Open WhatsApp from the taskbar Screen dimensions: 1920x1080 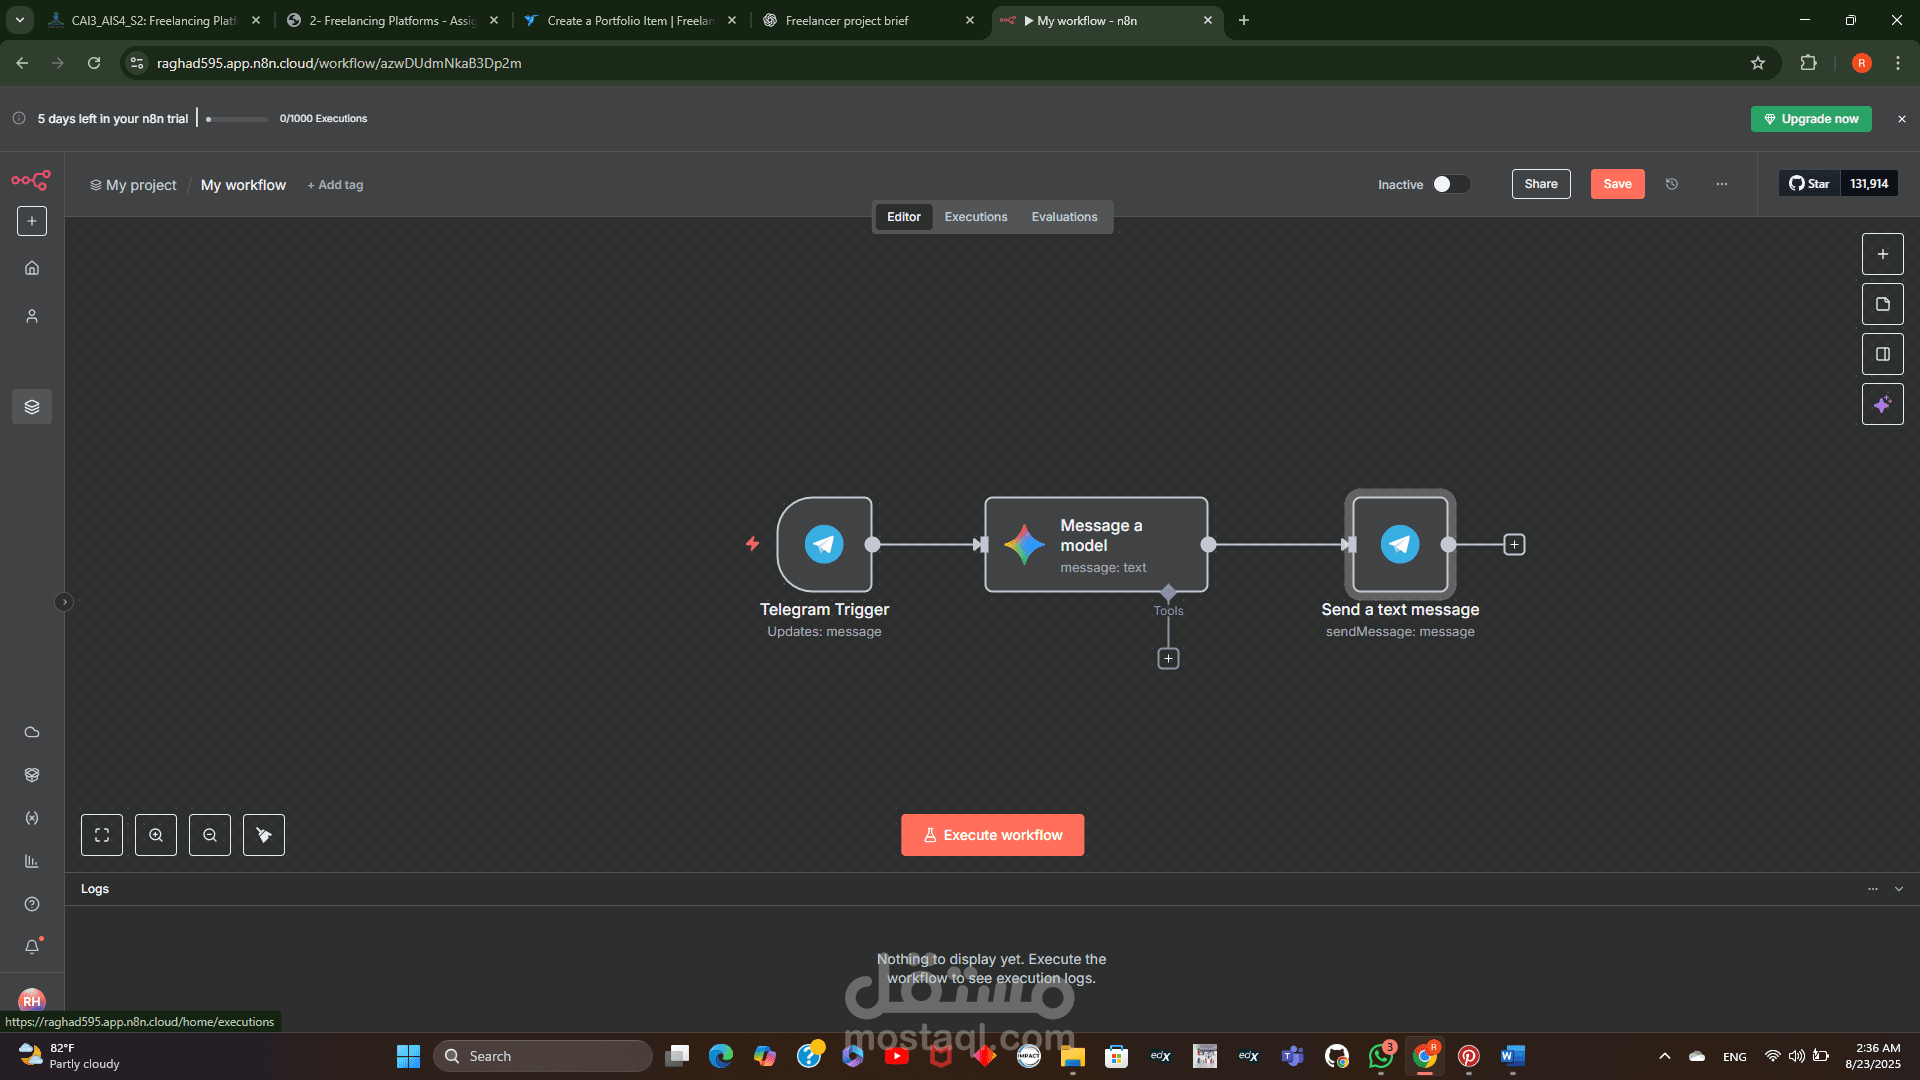coord(1381,1056)
